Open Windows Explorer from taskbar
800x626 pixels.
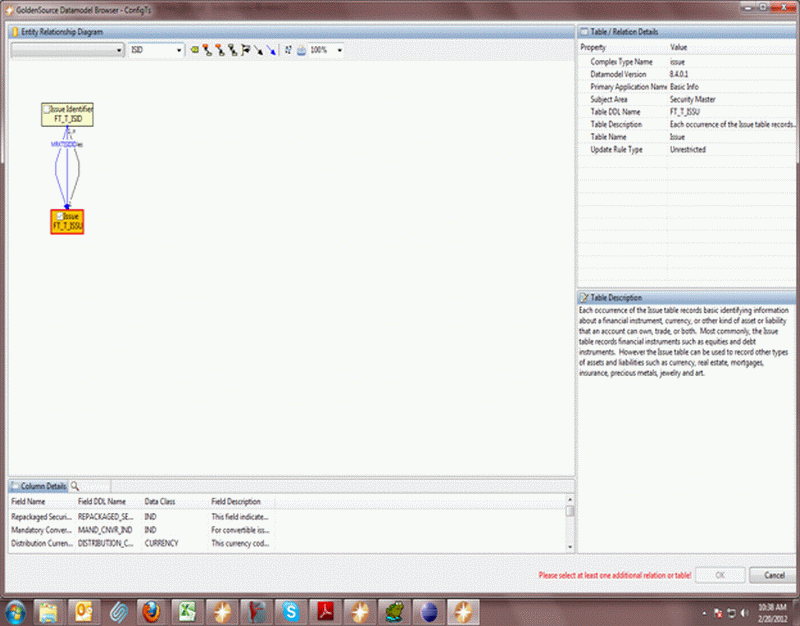48,612
